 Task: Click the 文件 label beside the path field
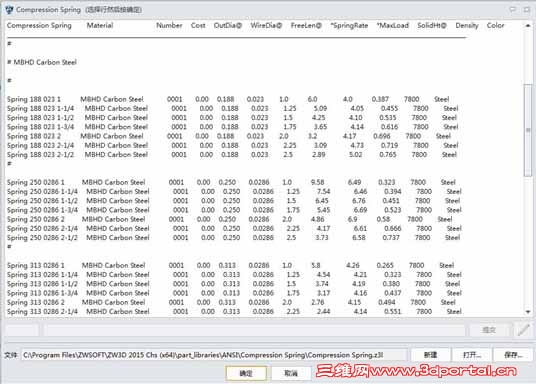pos(11,355)
